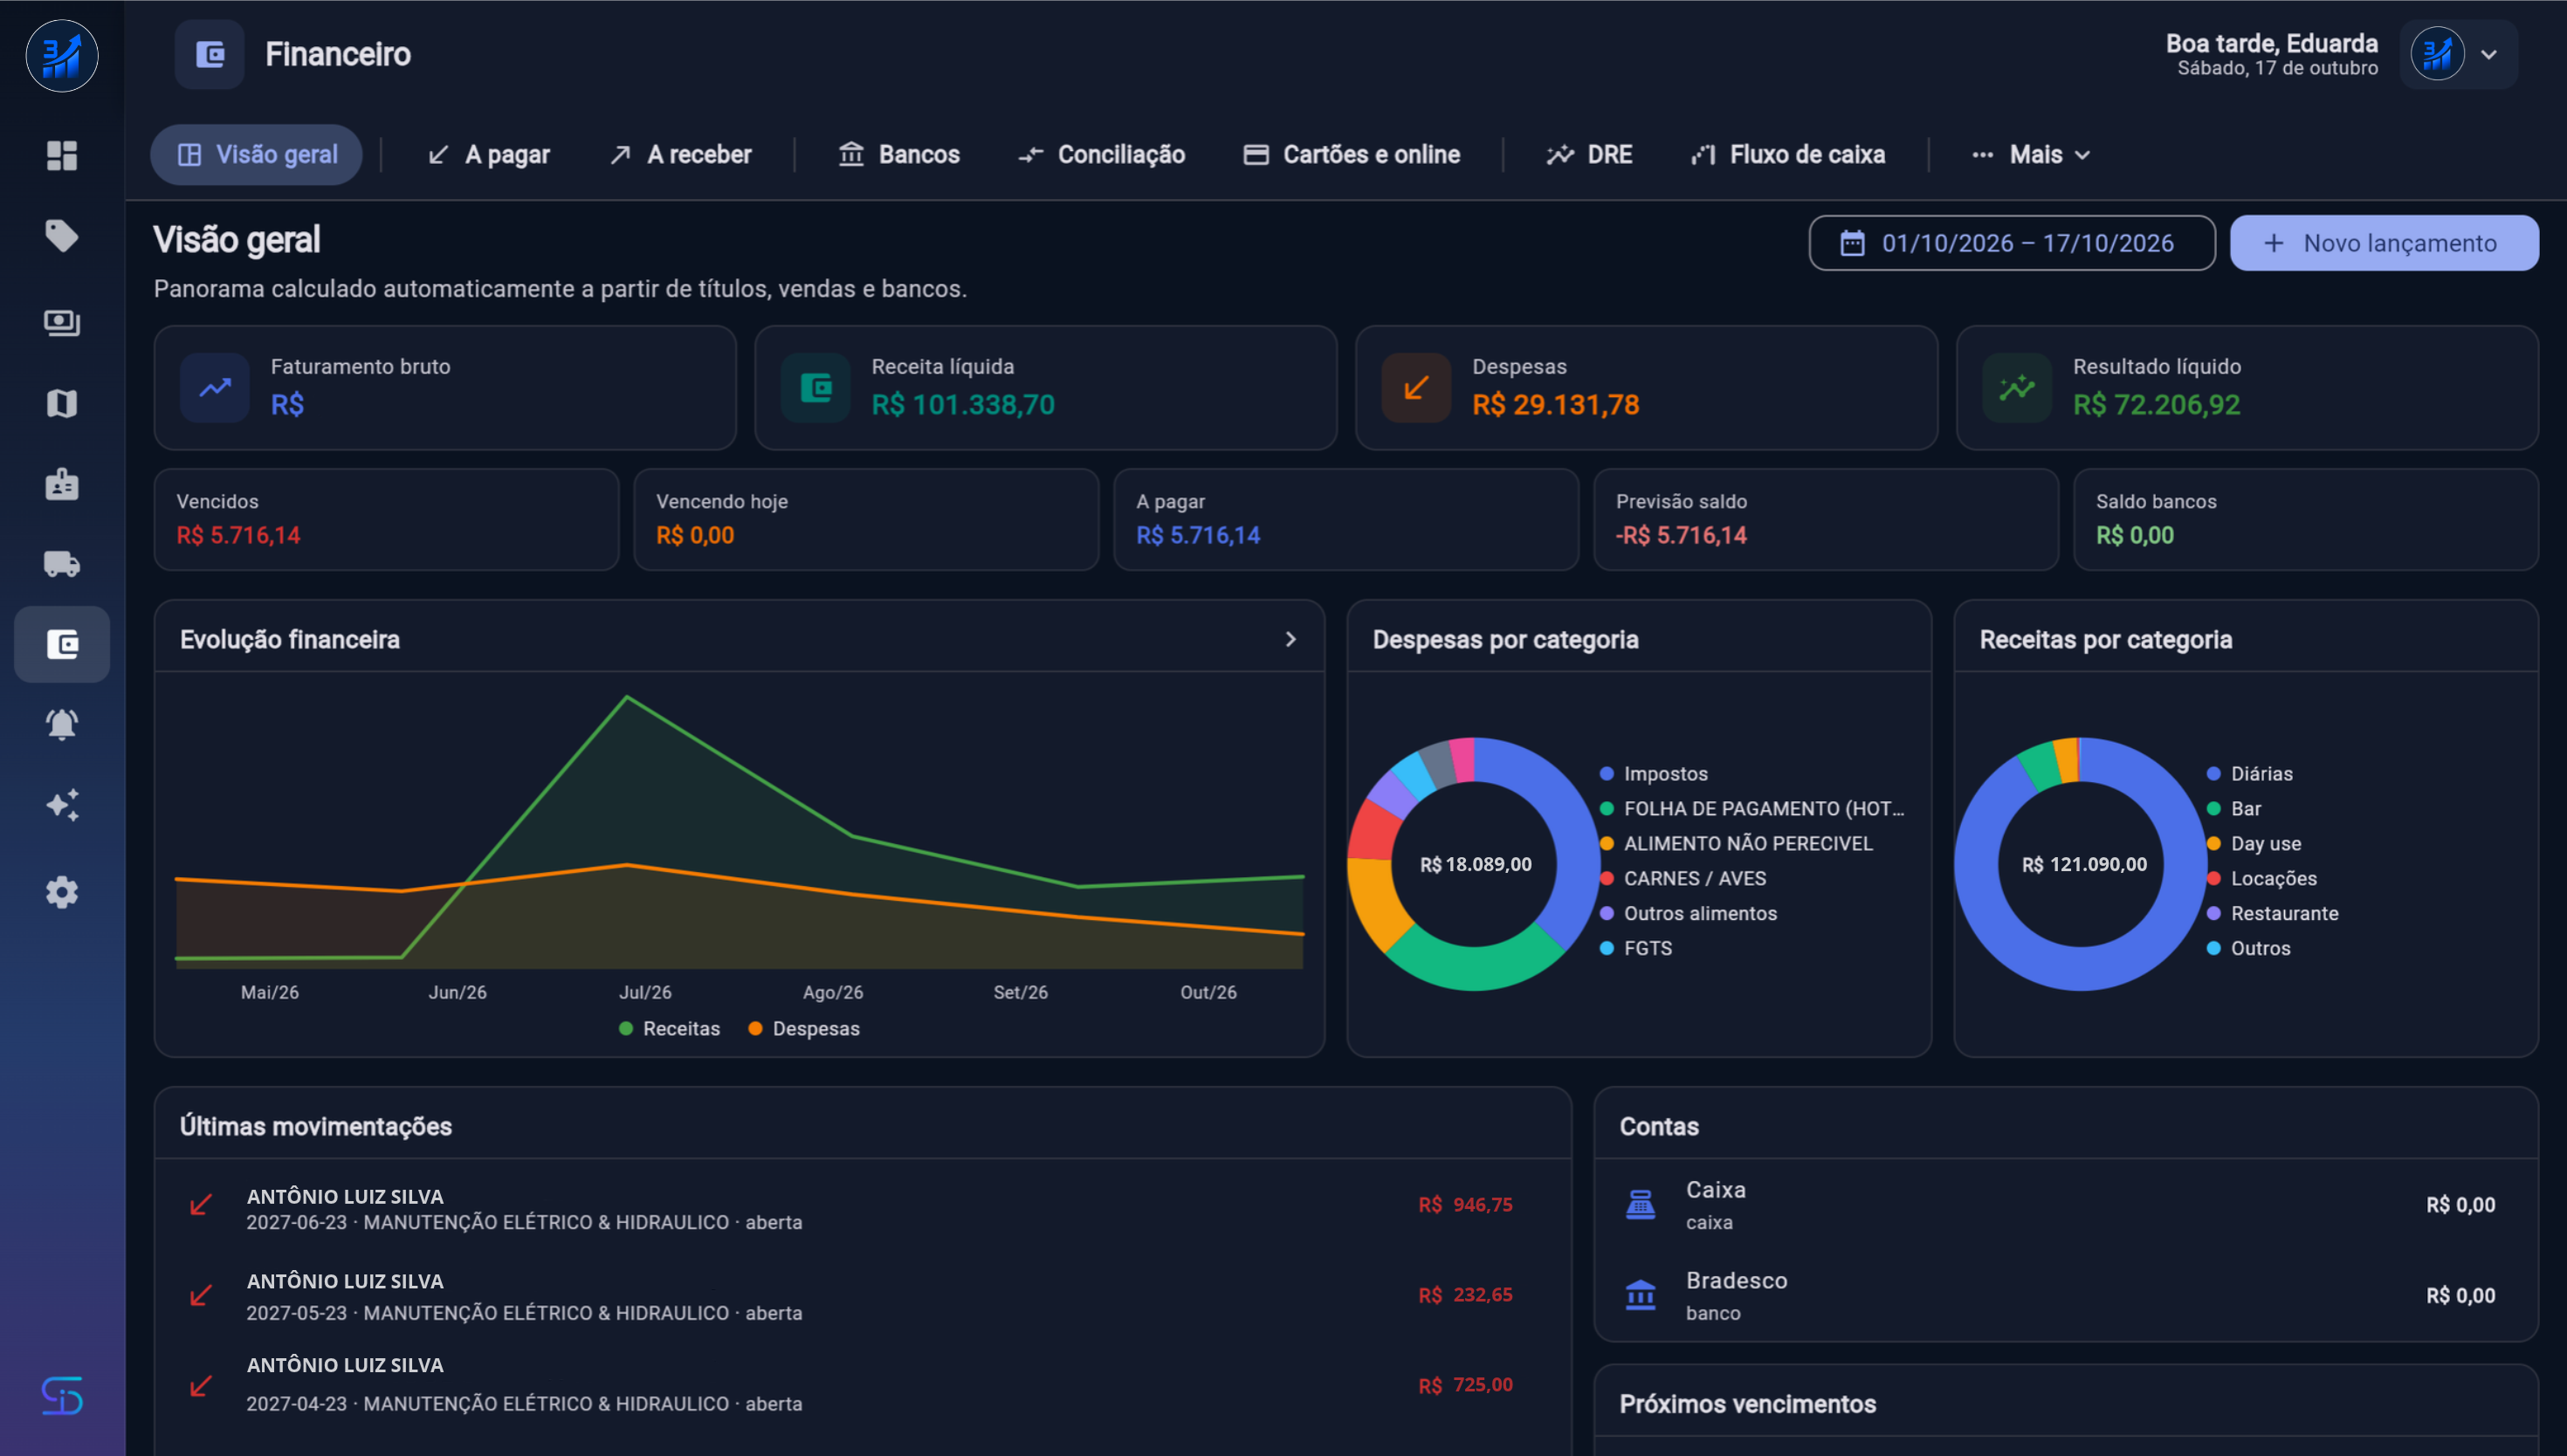This screenshot has width=2567, height=1456.
Task: Select the wallet Financeiro sidebar icon
Action: point(62,644)
